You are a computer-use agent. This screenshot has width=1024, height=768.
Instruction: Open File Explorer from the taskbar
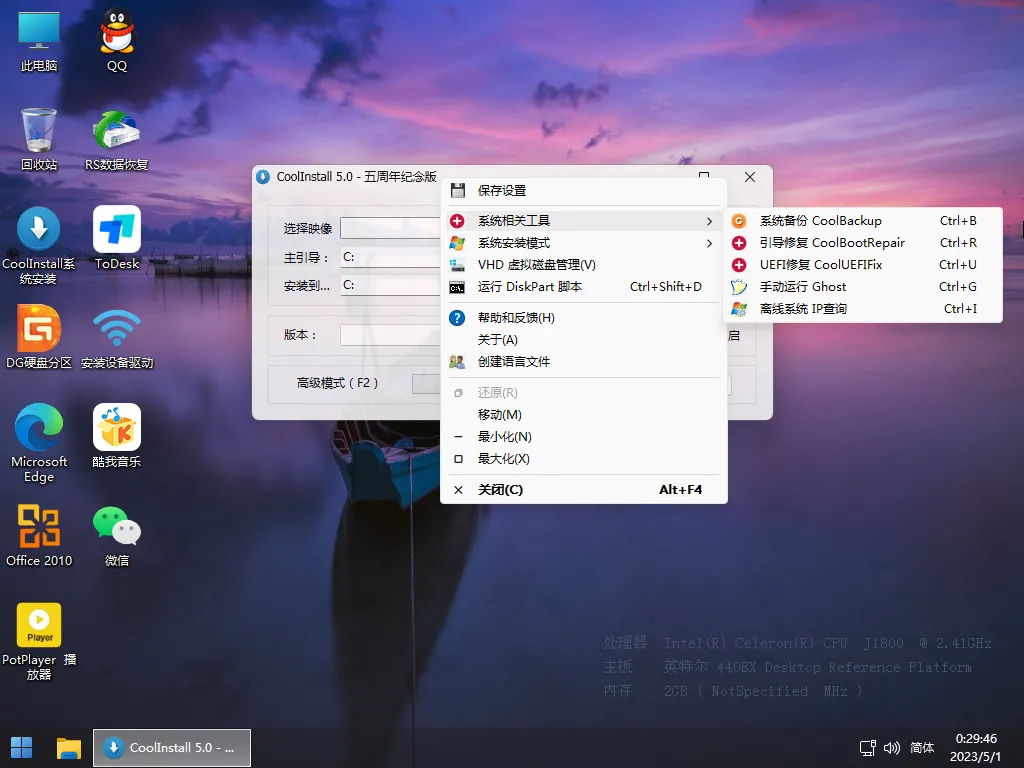68,747
